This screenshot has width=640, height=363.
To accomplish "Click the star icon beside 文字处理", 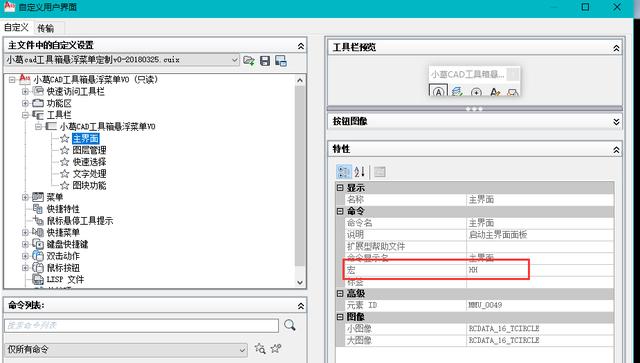I will 64,174.
